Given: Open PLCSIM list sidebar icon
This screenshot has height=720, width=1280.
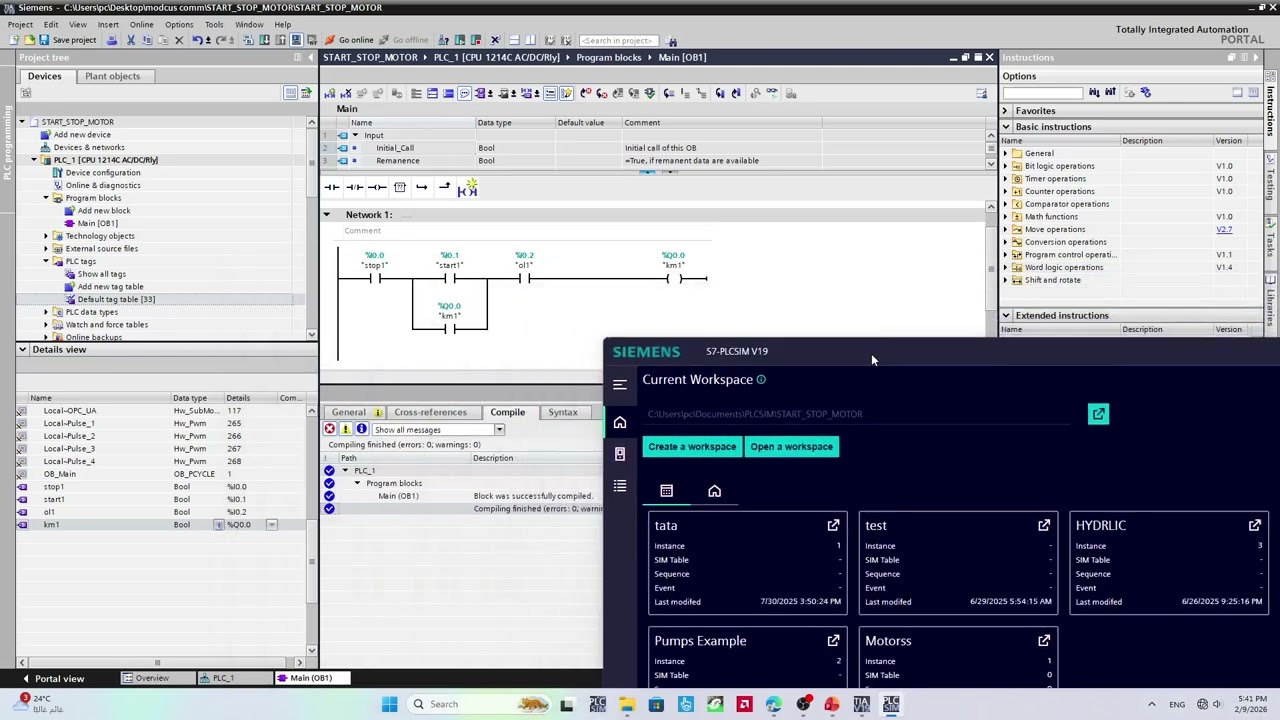Looking at the screenshot, I should click(620, 486).
